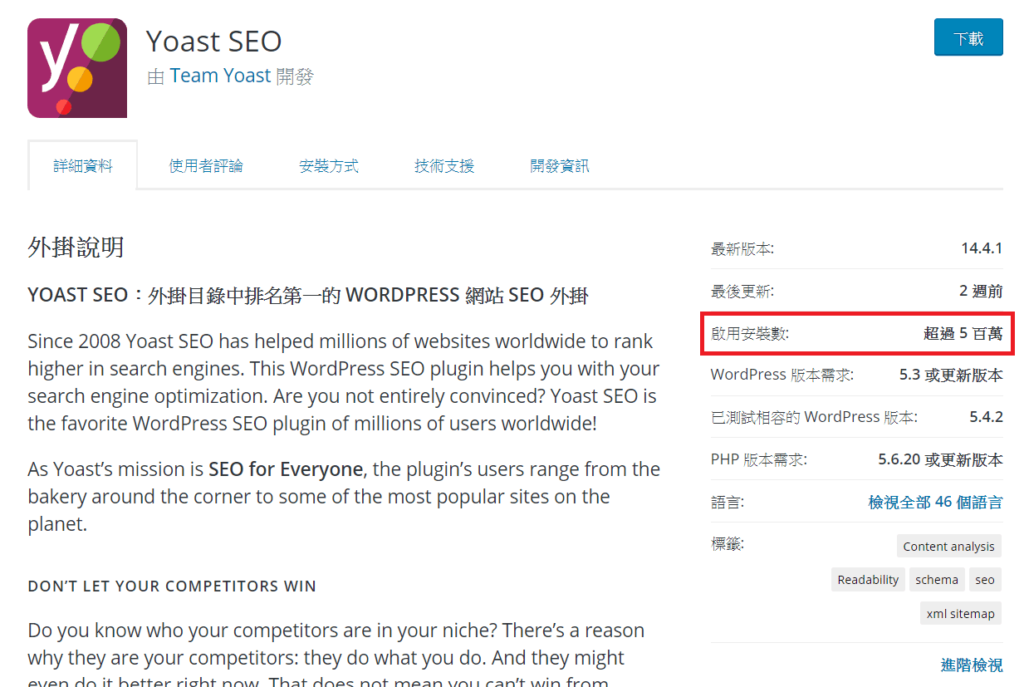Click the DON'T LET YOUR COMPETITORS WIN heading

(x=172, y=586)
